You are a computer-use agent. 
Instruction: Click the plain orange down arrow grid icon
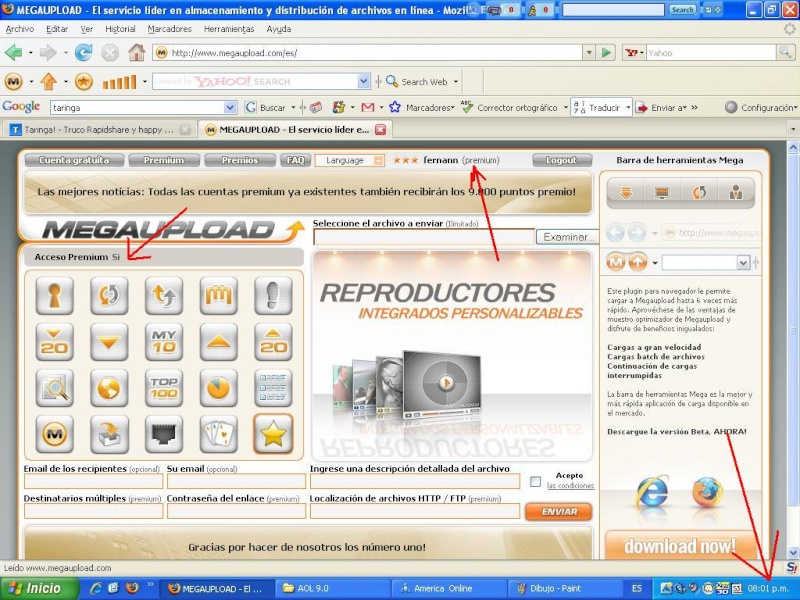tap(109, 341)
